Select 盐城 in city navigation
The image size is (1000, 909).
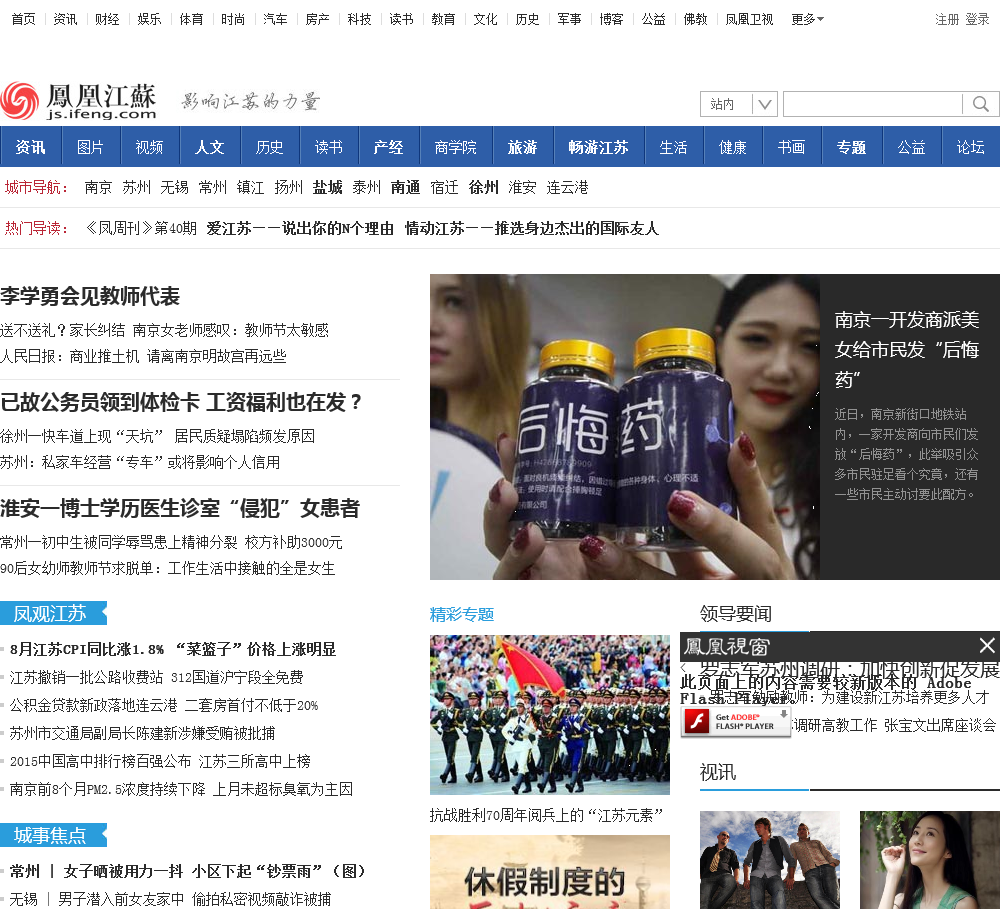coord(327,187)
